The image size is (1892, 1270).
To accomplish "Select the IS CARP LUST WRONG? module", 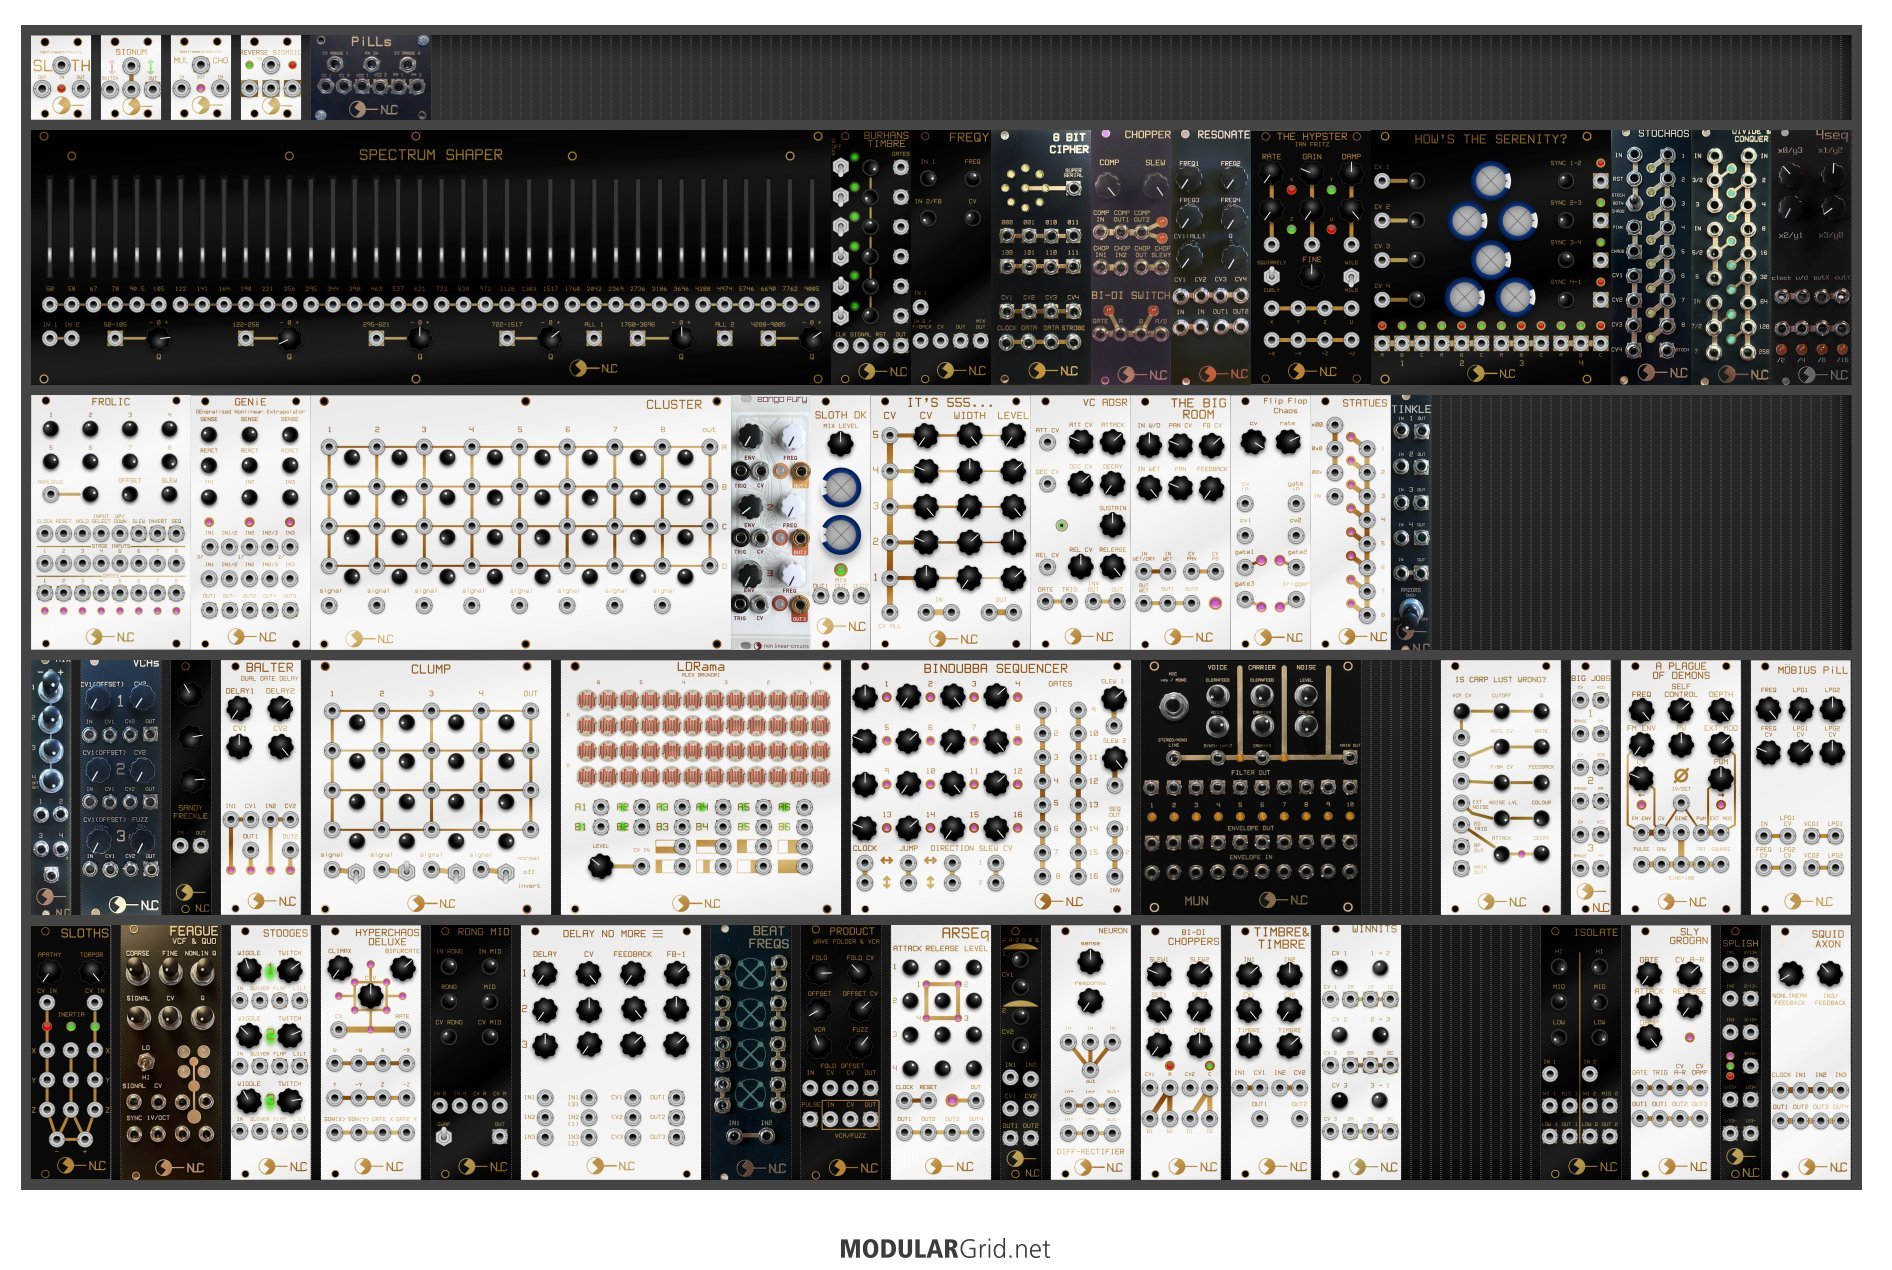I will click(1501, 787).
